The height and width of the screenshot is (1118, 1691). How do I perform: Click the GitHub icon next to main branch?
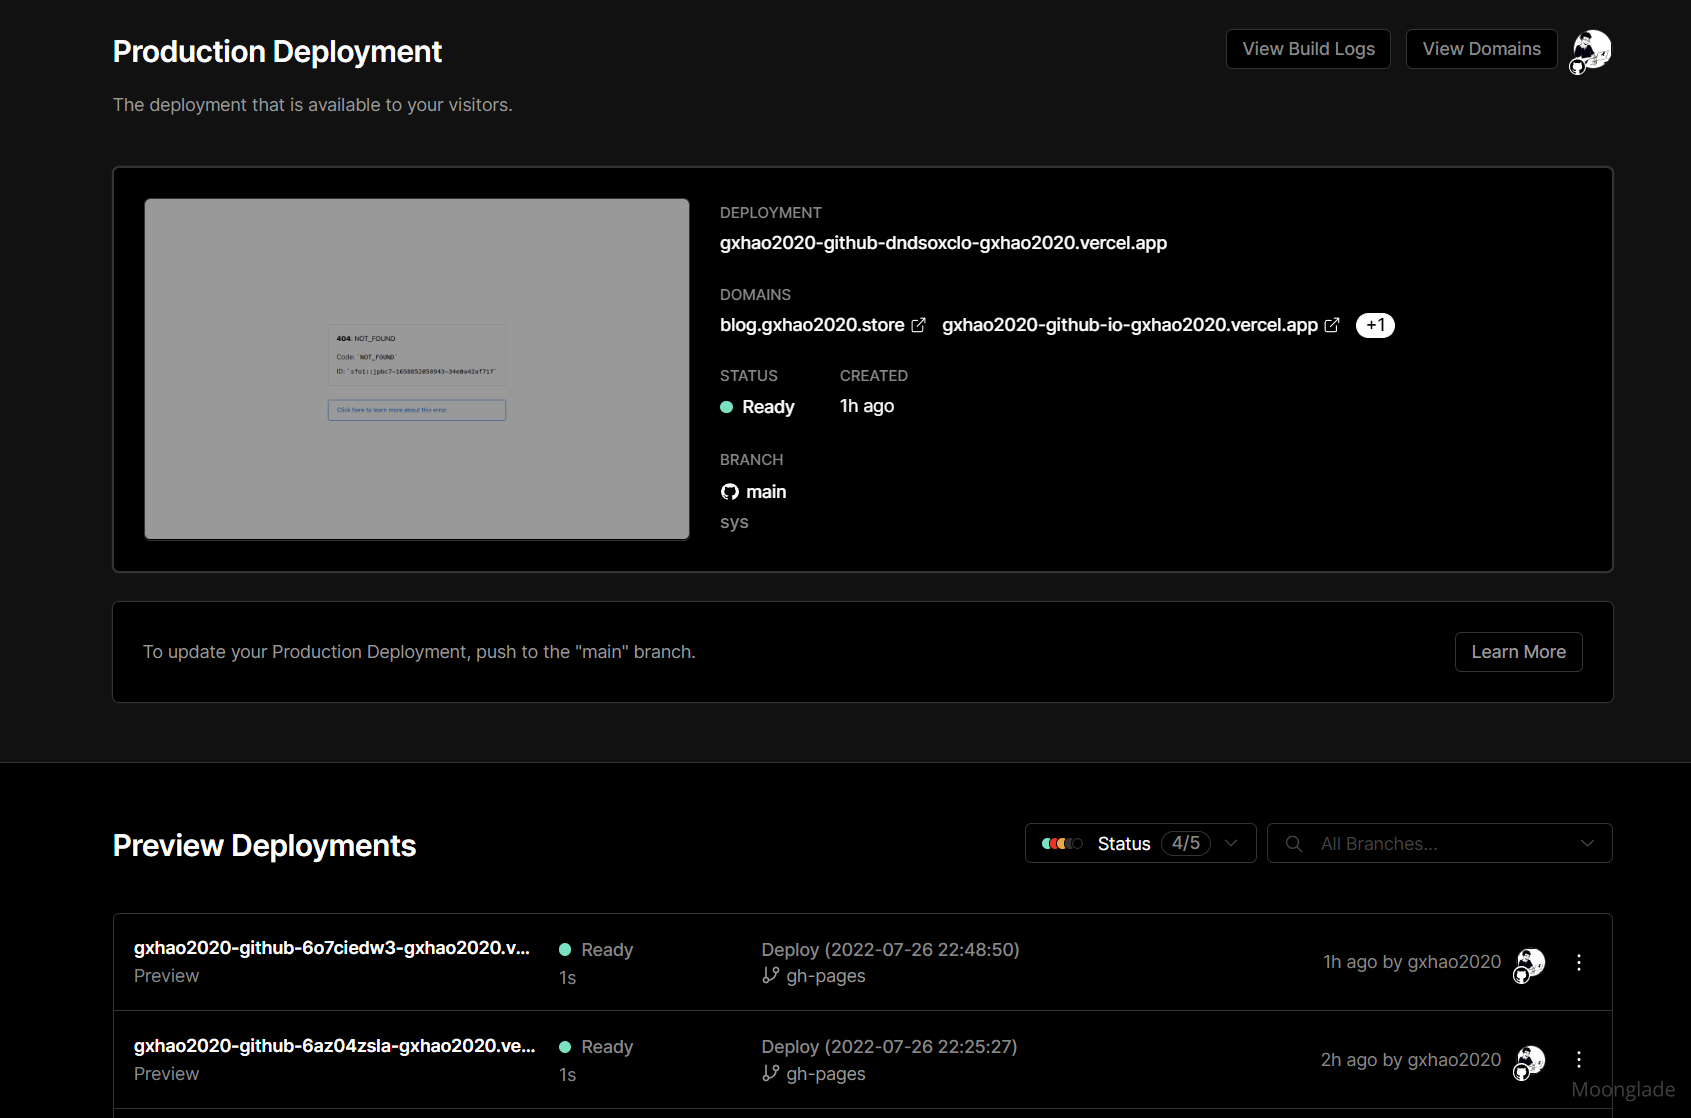[x=730, y=492]
